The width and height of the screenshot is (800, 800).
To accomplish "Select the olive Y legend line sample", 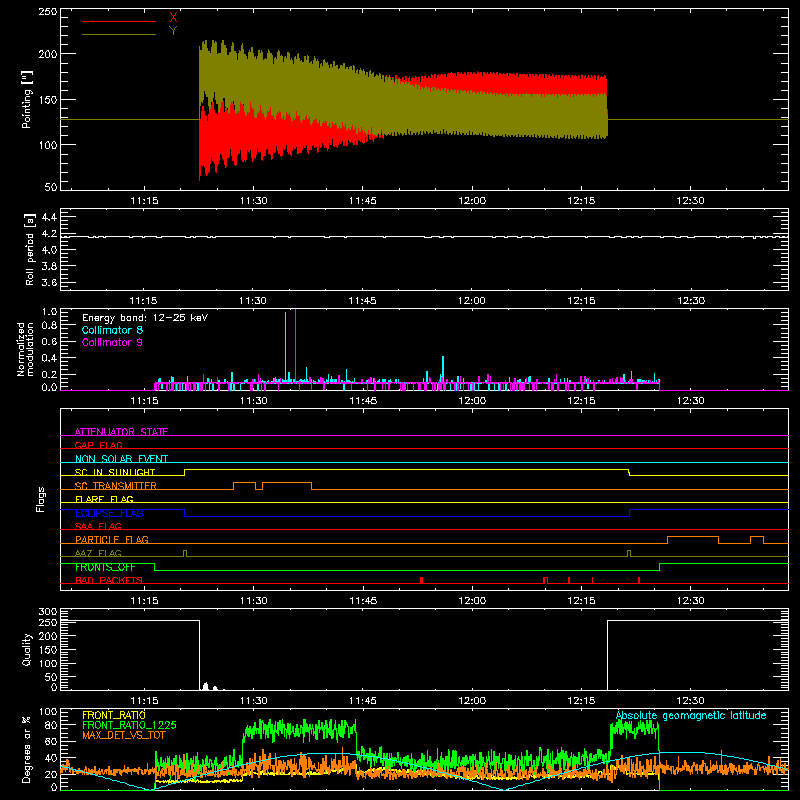I will point(119,34).
